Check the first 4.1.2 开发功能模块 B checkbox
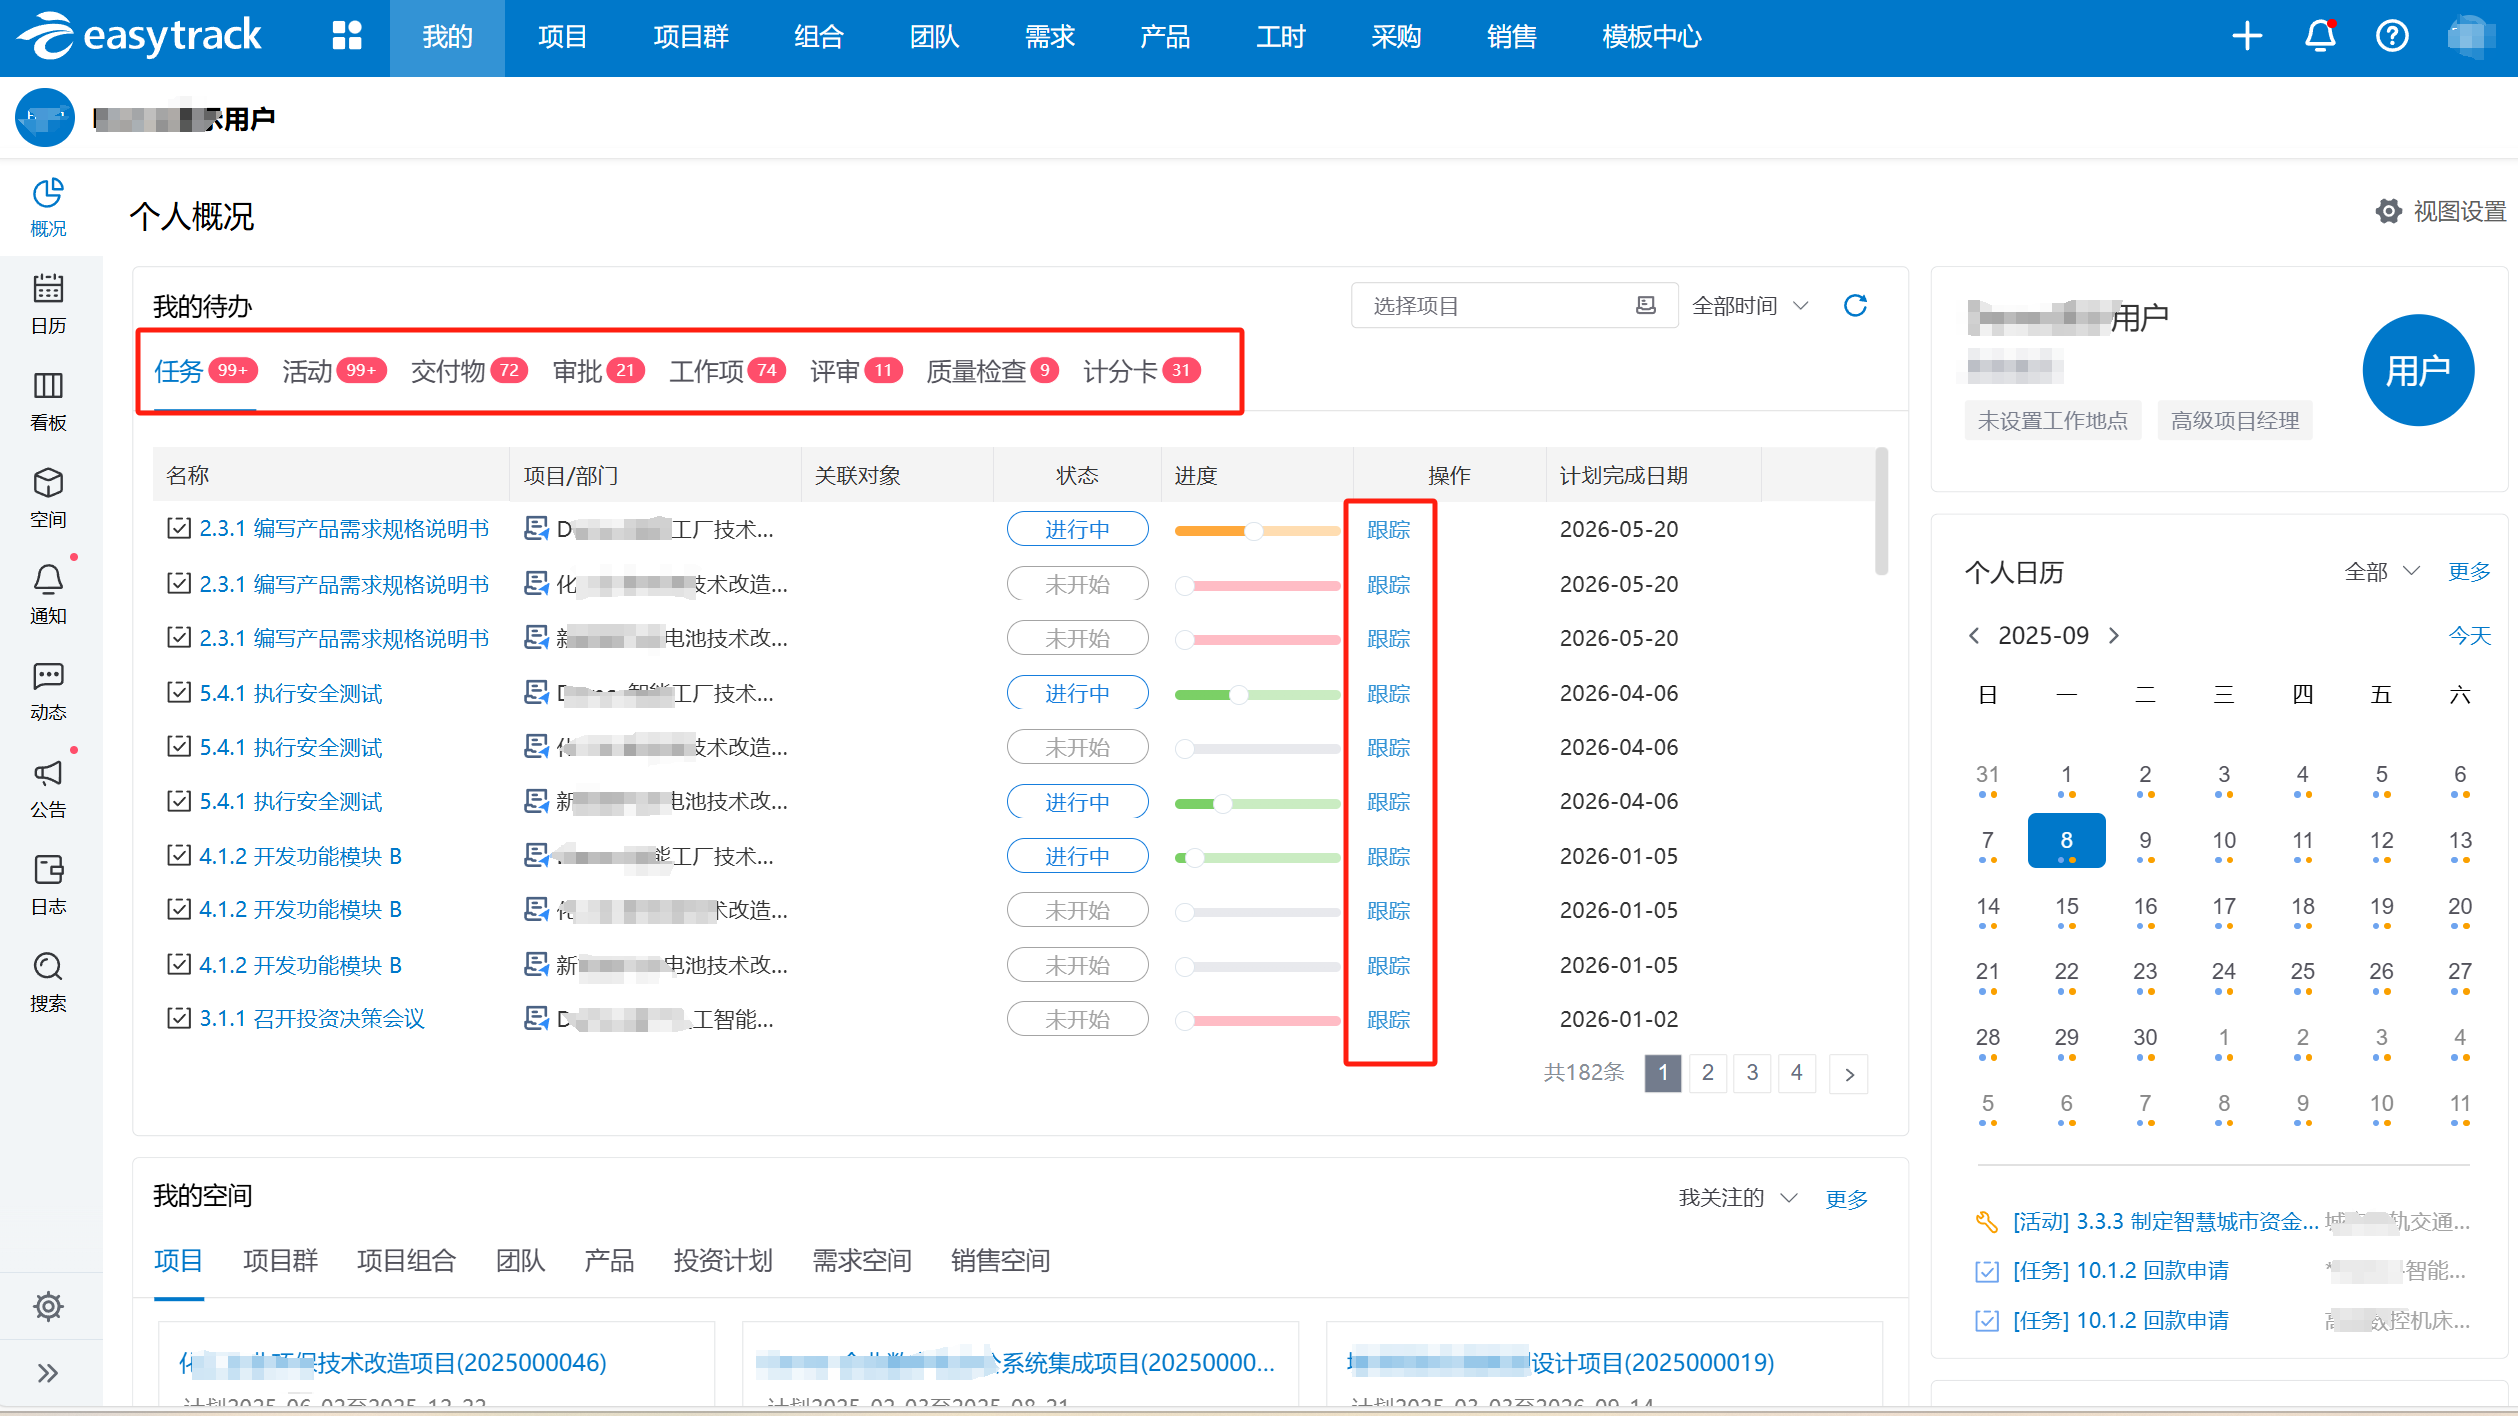The width and height of the screenshot is (2518, 1416). [179, 855]
